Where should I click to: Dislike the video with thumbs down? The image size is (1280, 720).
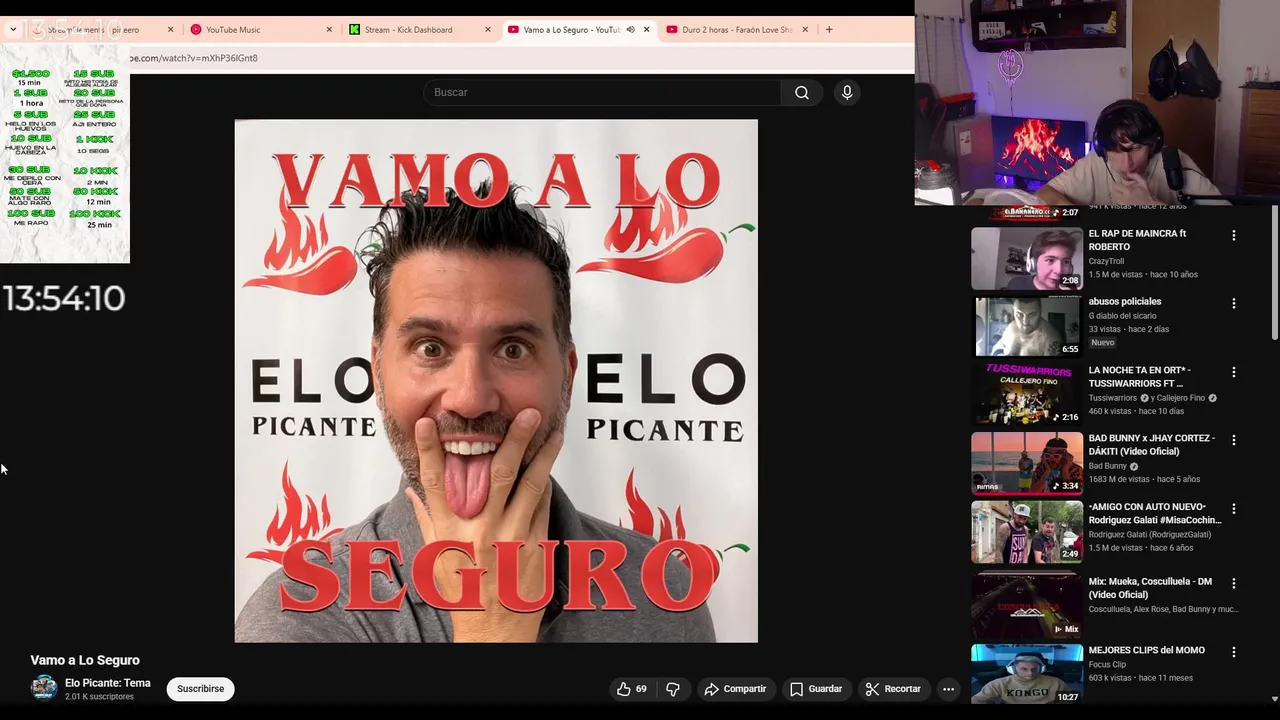[673, 689]
